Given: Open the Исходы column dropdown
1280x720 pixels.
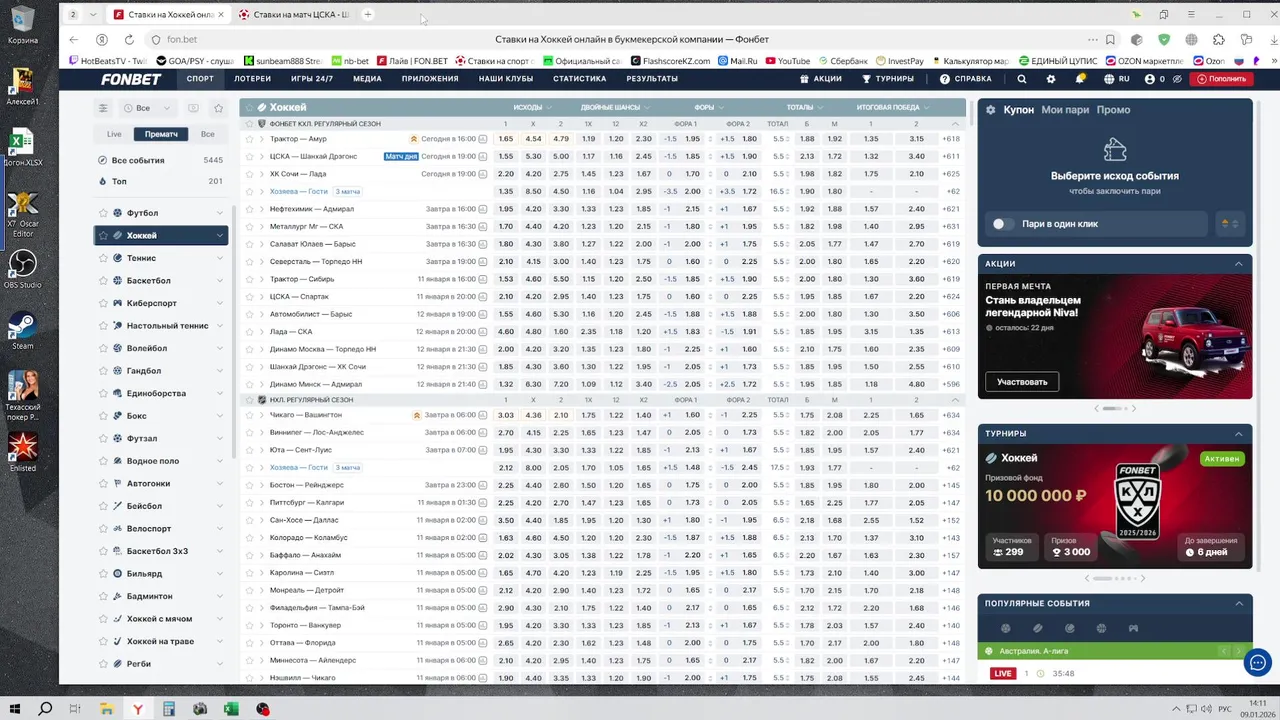Looking at the screenshot, I should coord(532,107).
